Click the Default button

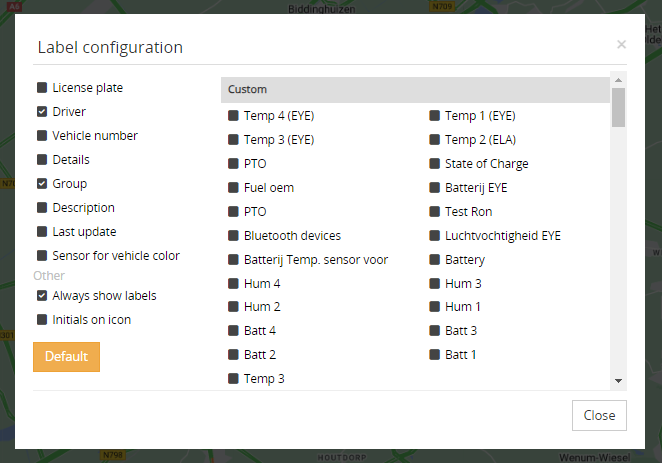click(x=66, y=357)
